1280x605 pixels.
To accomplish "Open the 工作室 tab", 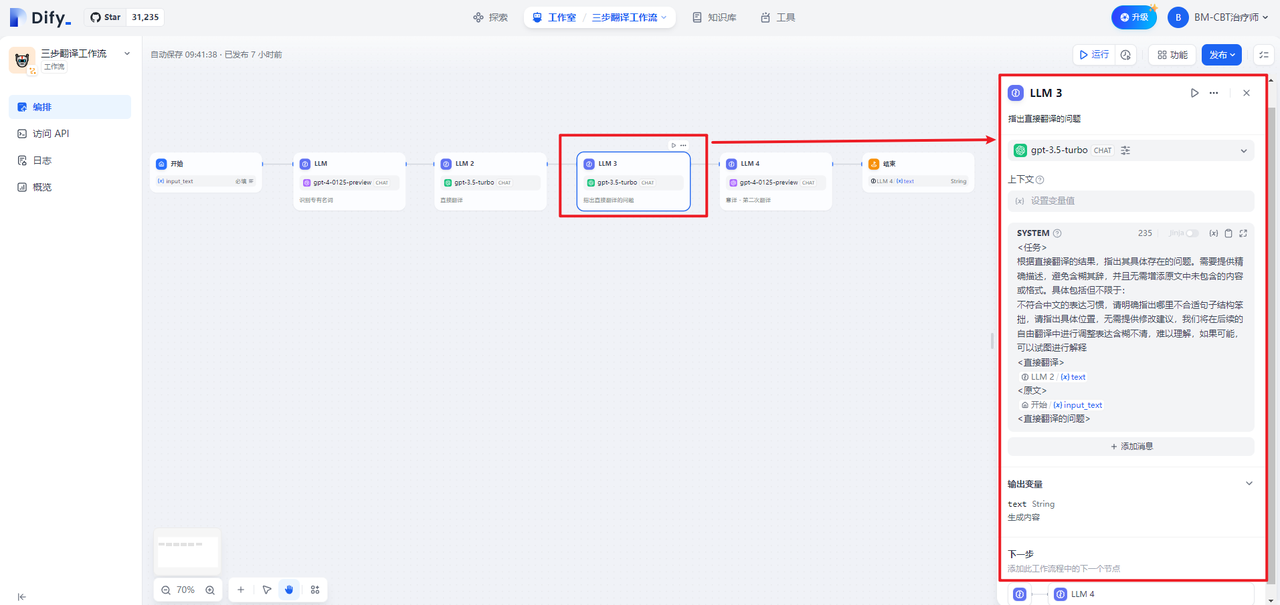I will (554, 17).
